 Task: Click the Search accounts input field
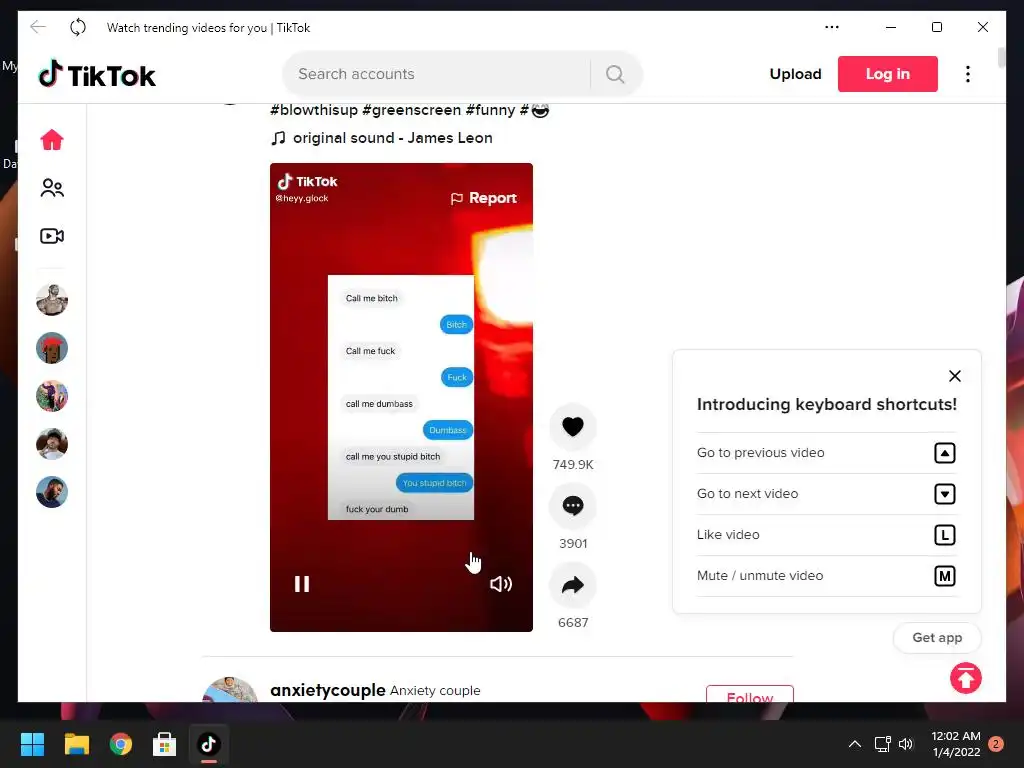(x=438, y=74)
